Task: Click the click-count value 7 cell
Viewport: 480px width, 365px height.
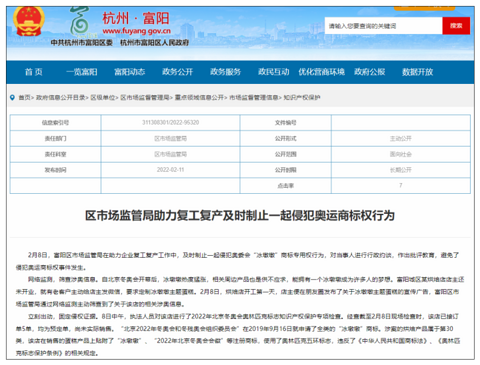Action: coord(401,186)
